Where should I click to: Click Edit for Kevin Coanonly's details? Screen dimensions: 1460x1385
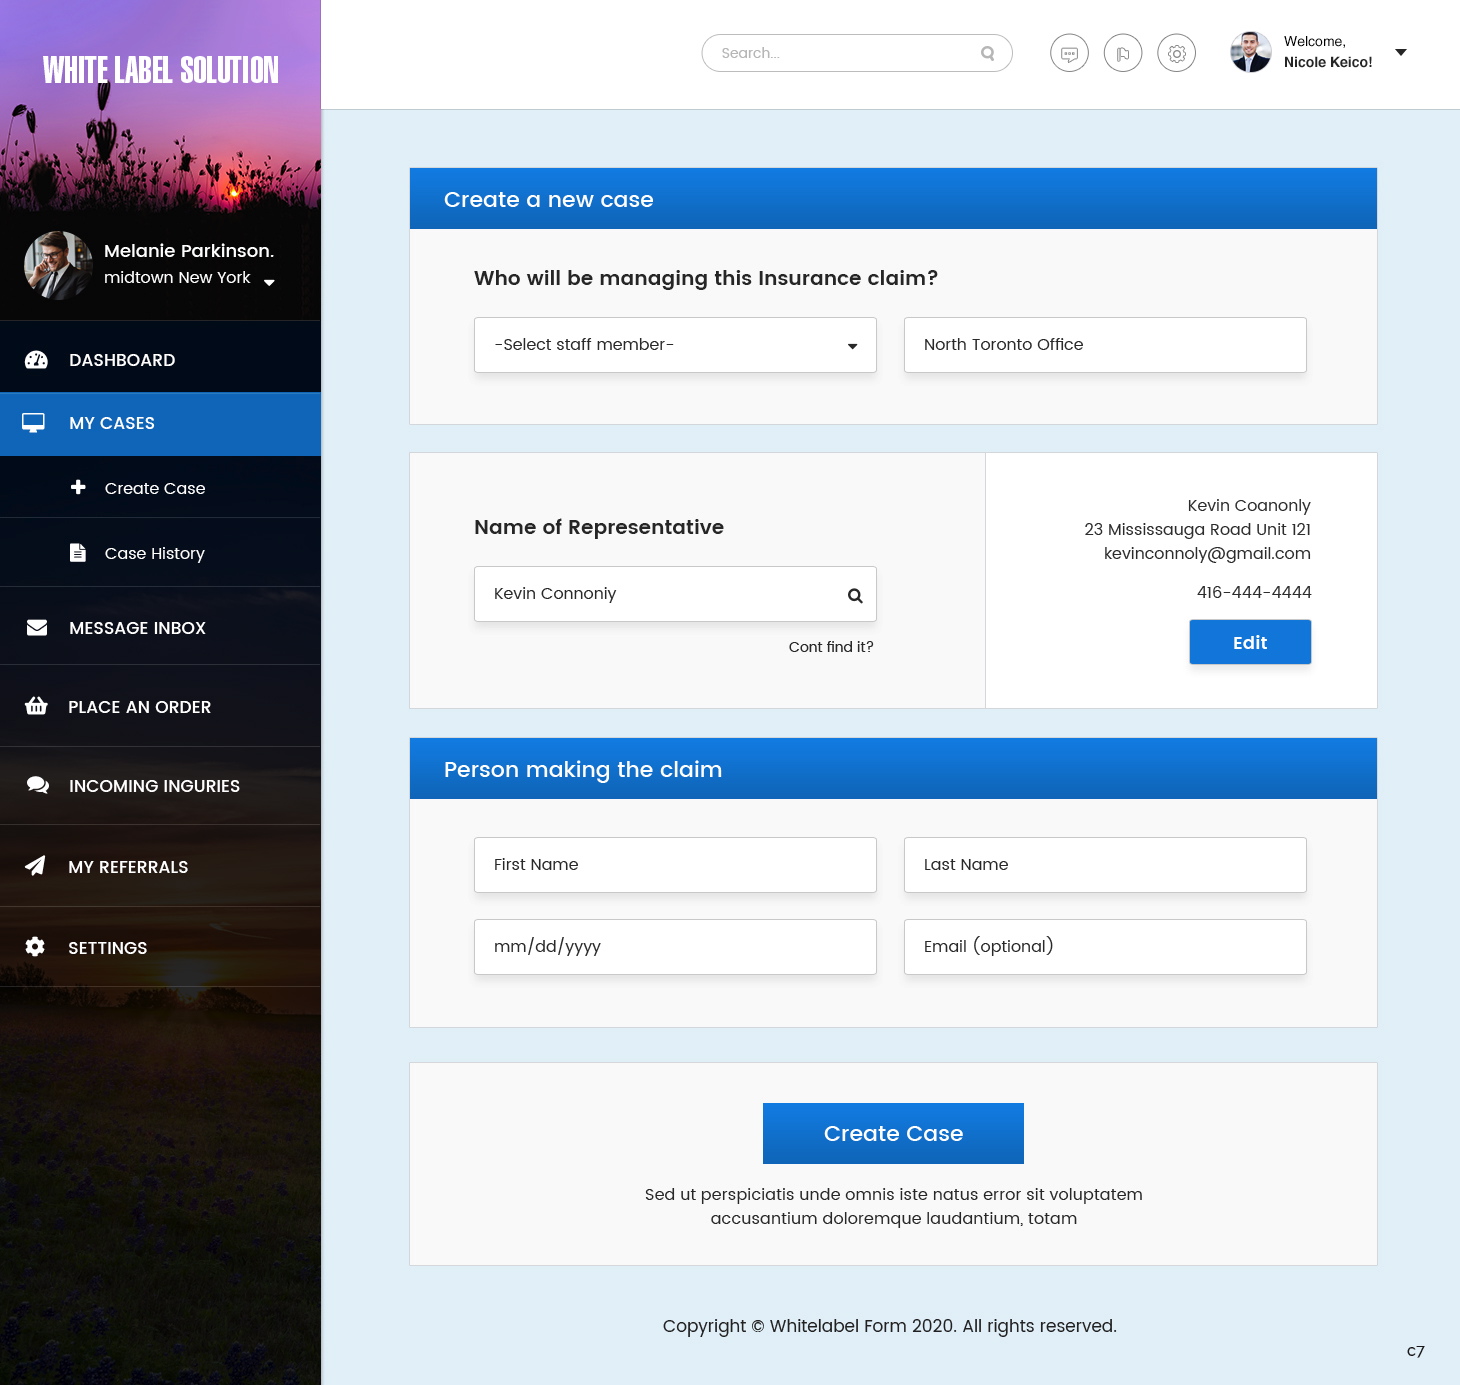[x=1250, y=642]
